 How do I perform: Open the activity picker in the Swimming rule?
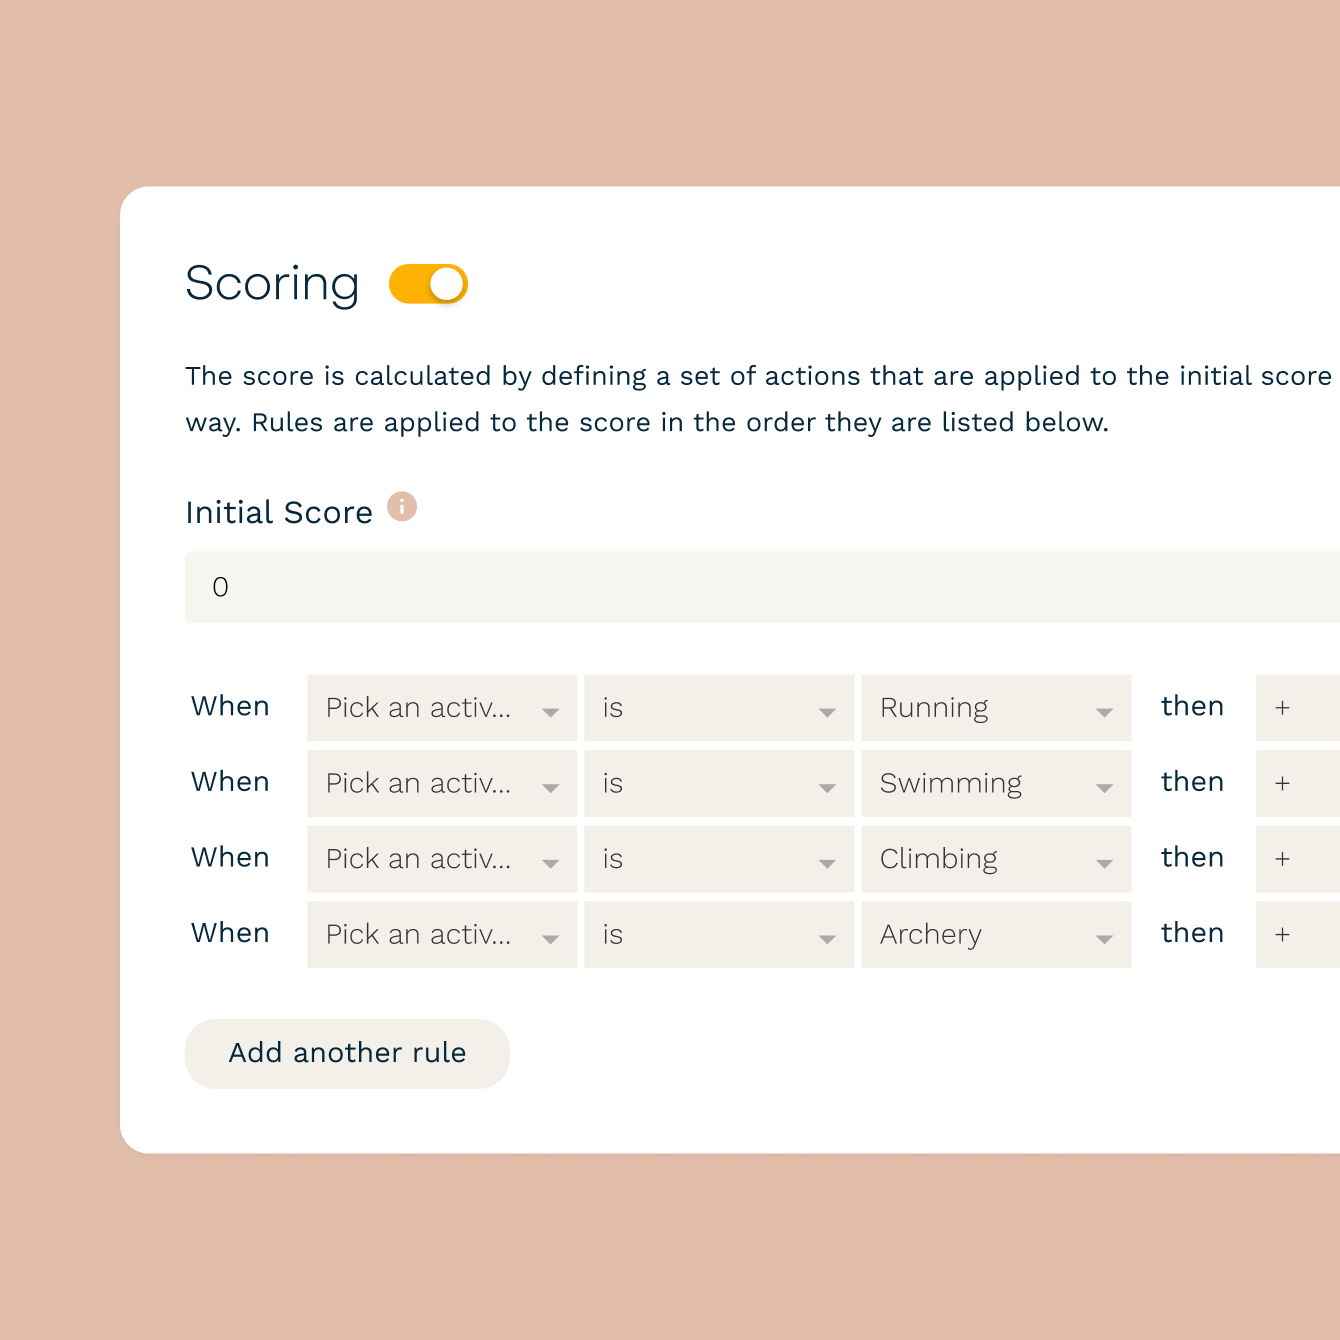click(441, 783)
